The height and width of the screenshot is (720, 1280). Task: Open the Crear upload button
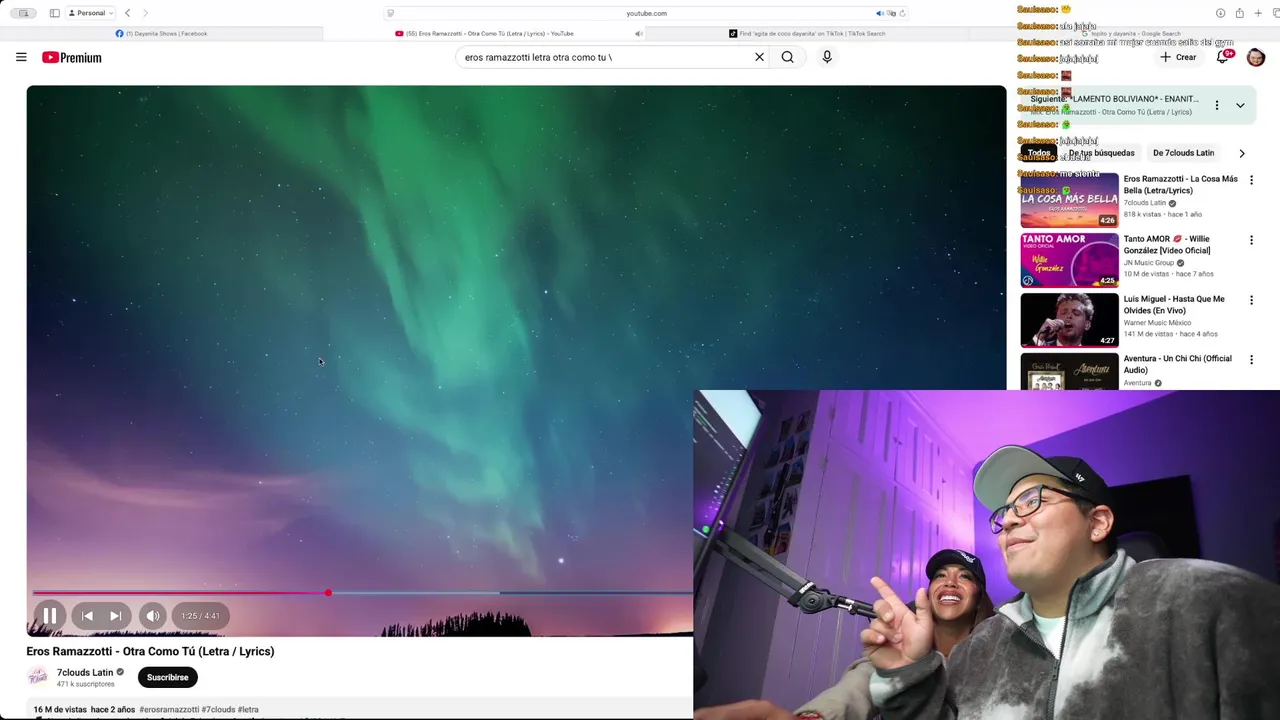(x=1178, y=57)
